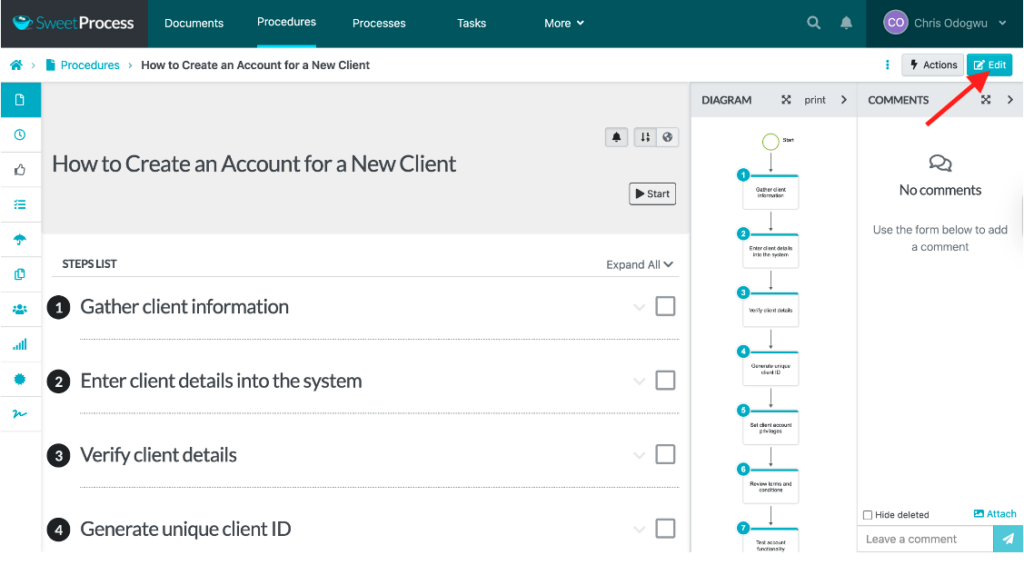The height and width of the screenshot is (565, 1024).
Task: Open the bar chart reports sidebar icon
Action: (20, 344)
